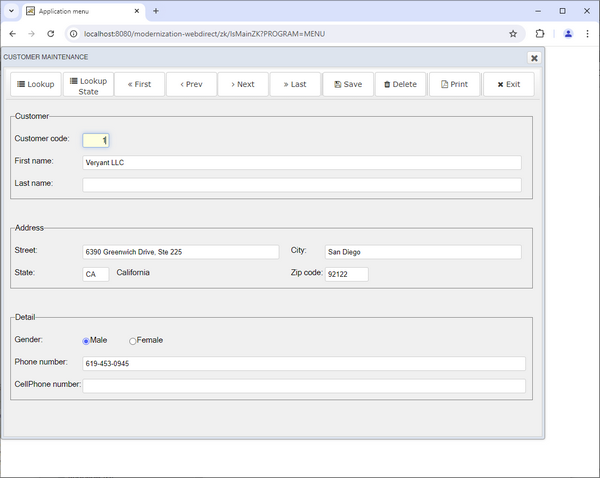Focus the Last name input field
Image resolution: width=600 pixels, height=478 pixels.
pos(301,184)
